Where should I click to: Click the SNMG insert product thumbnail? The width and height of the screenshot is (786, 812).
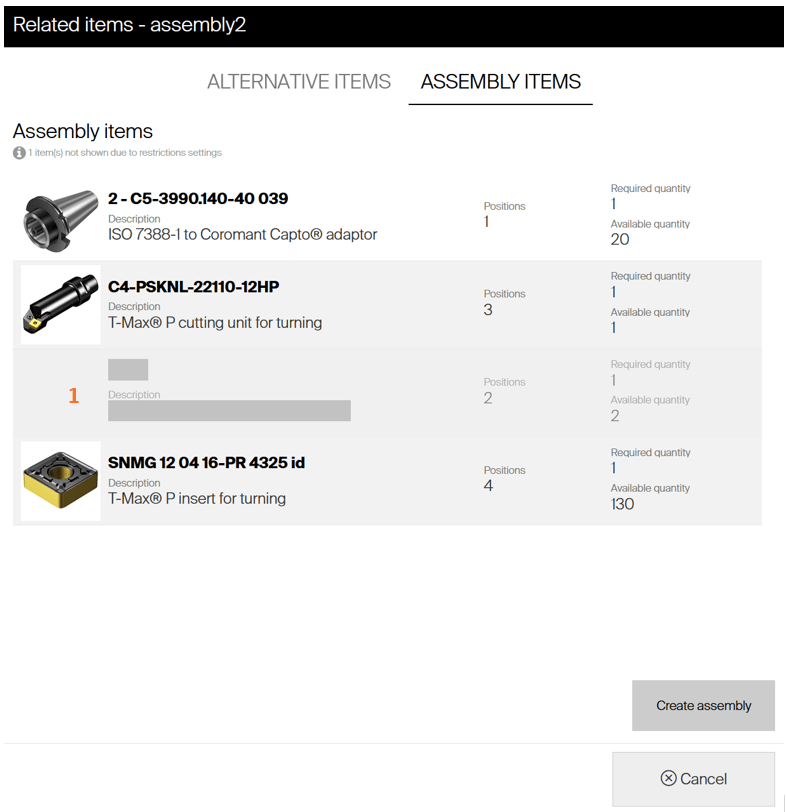click(x=61, y=481)
